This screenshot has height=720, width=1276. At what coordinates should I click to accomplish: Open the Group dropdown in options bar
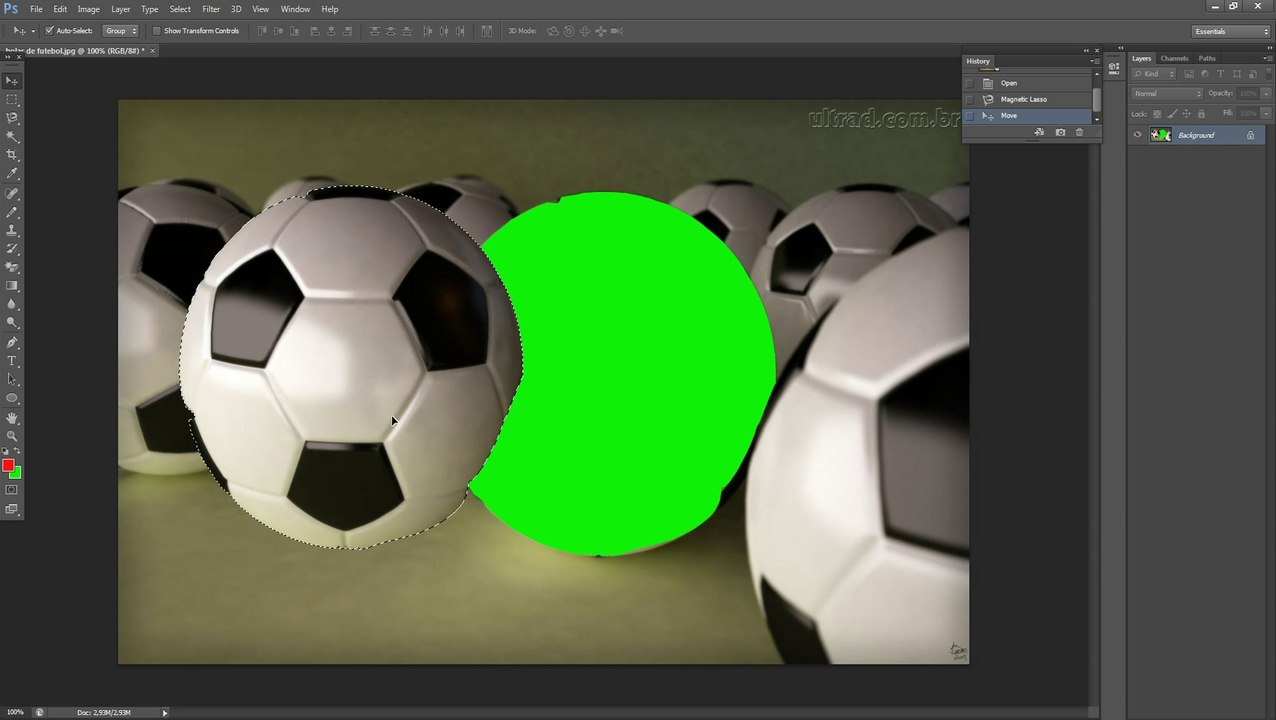pos(121,31)
